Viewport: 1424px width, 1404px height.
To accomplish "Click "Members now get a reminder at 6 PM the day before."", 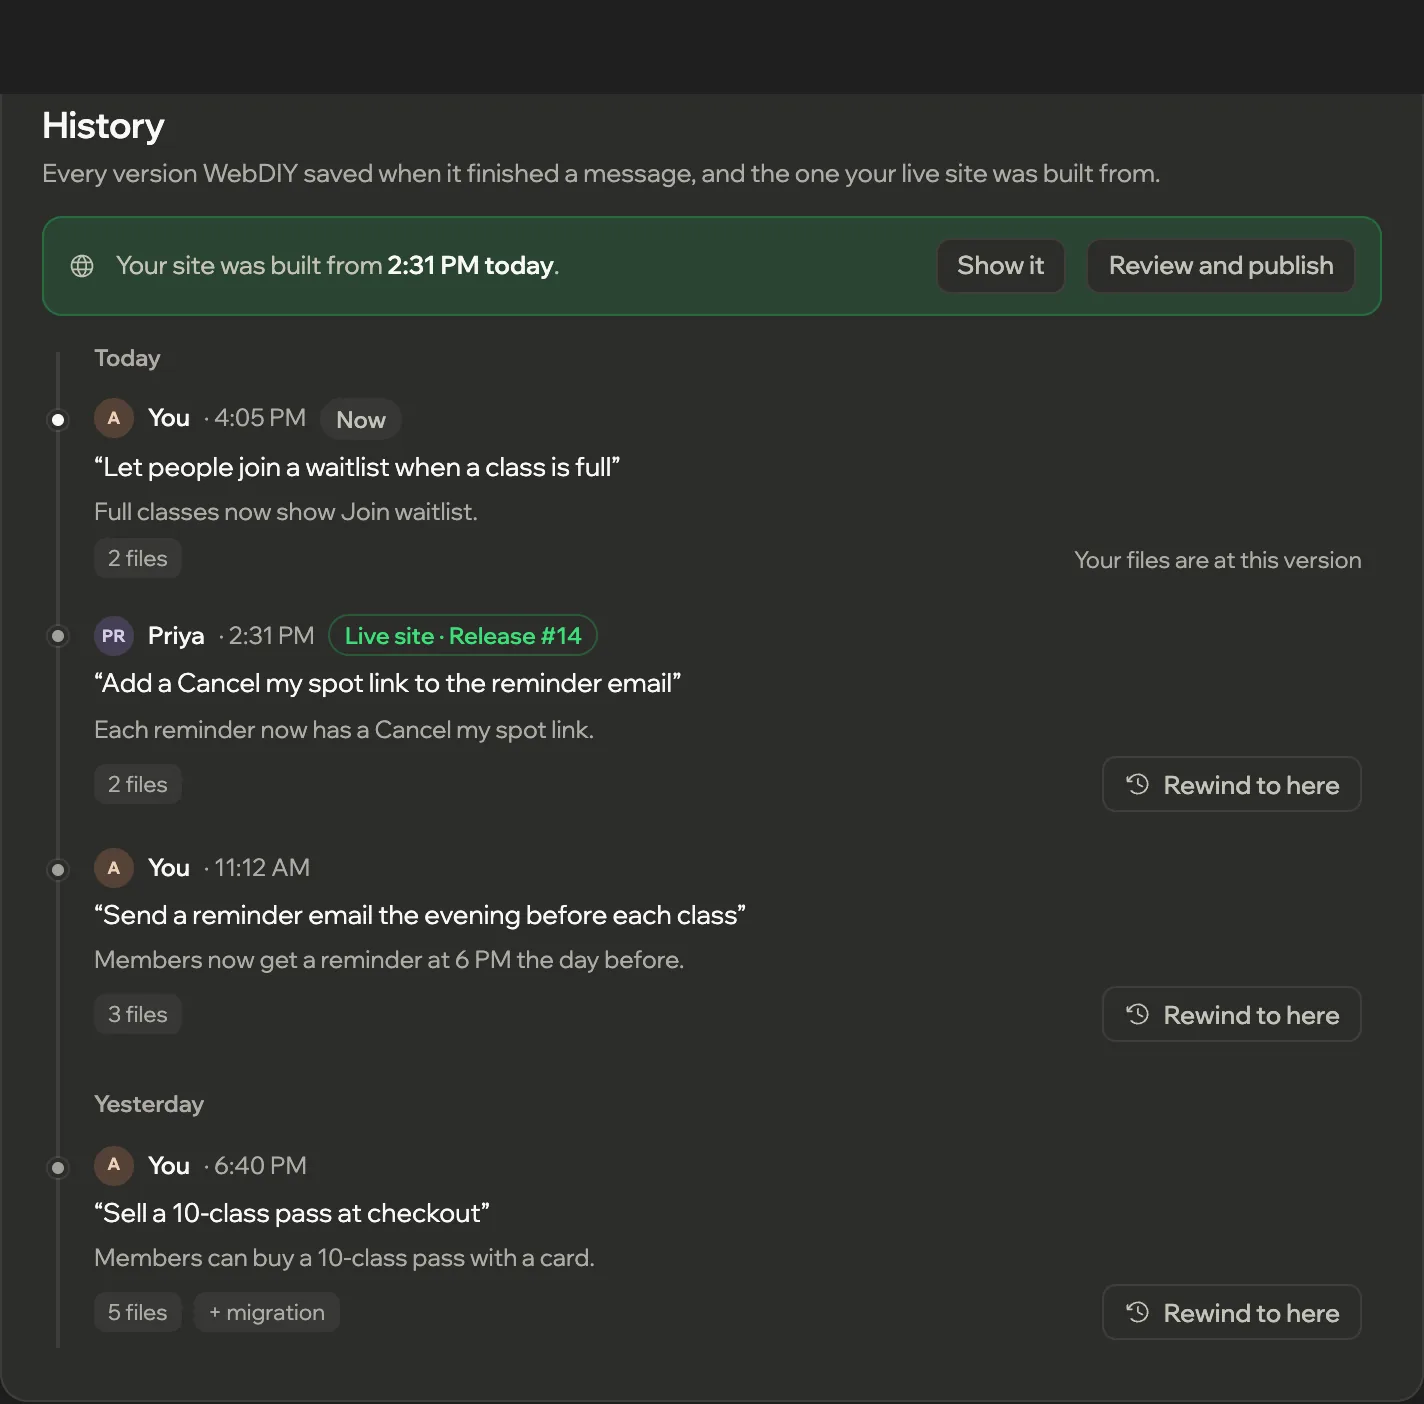I will coord(389,960).
